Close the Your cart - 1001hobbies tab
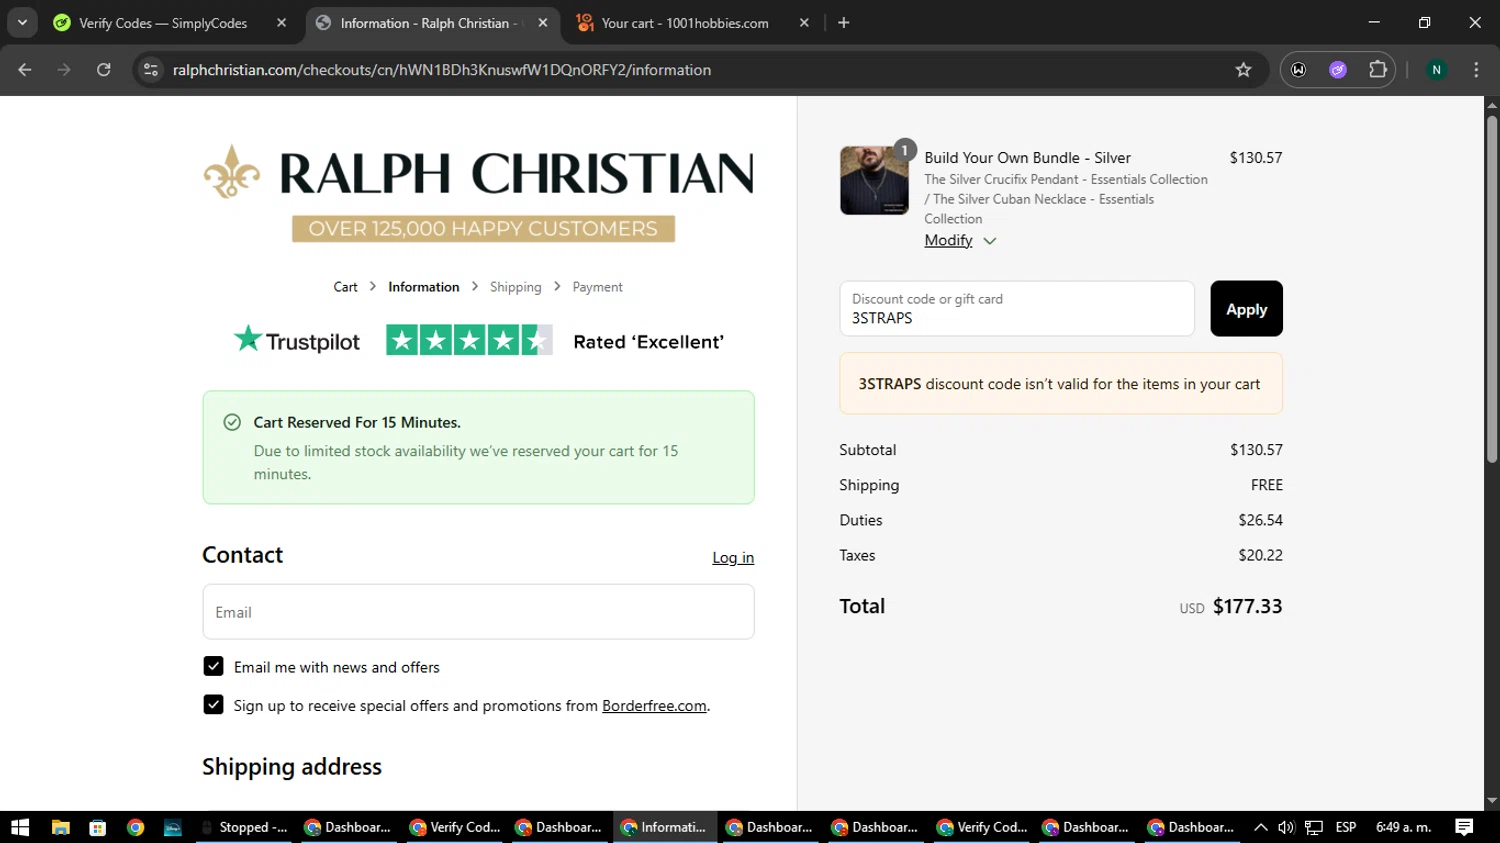Image resolution: width=1500 pixels, height=843 pixels. tap(804, 23)
